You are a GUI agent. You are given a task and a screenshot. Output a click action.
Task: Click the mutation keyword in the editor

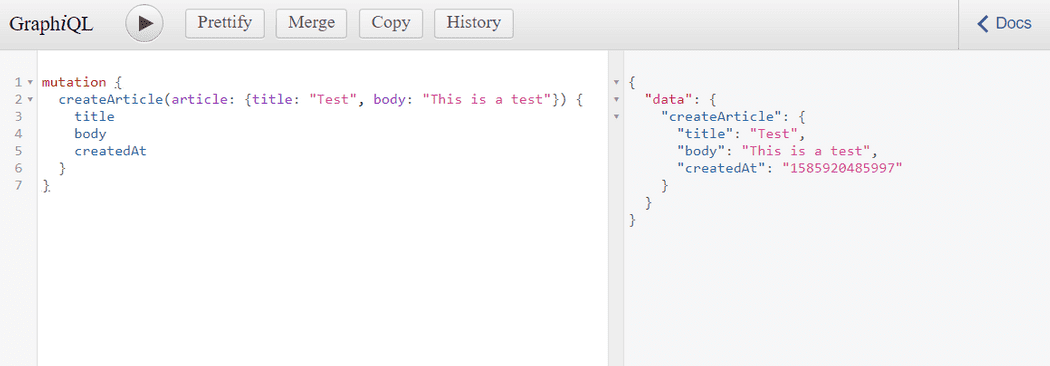pos(74,82)
